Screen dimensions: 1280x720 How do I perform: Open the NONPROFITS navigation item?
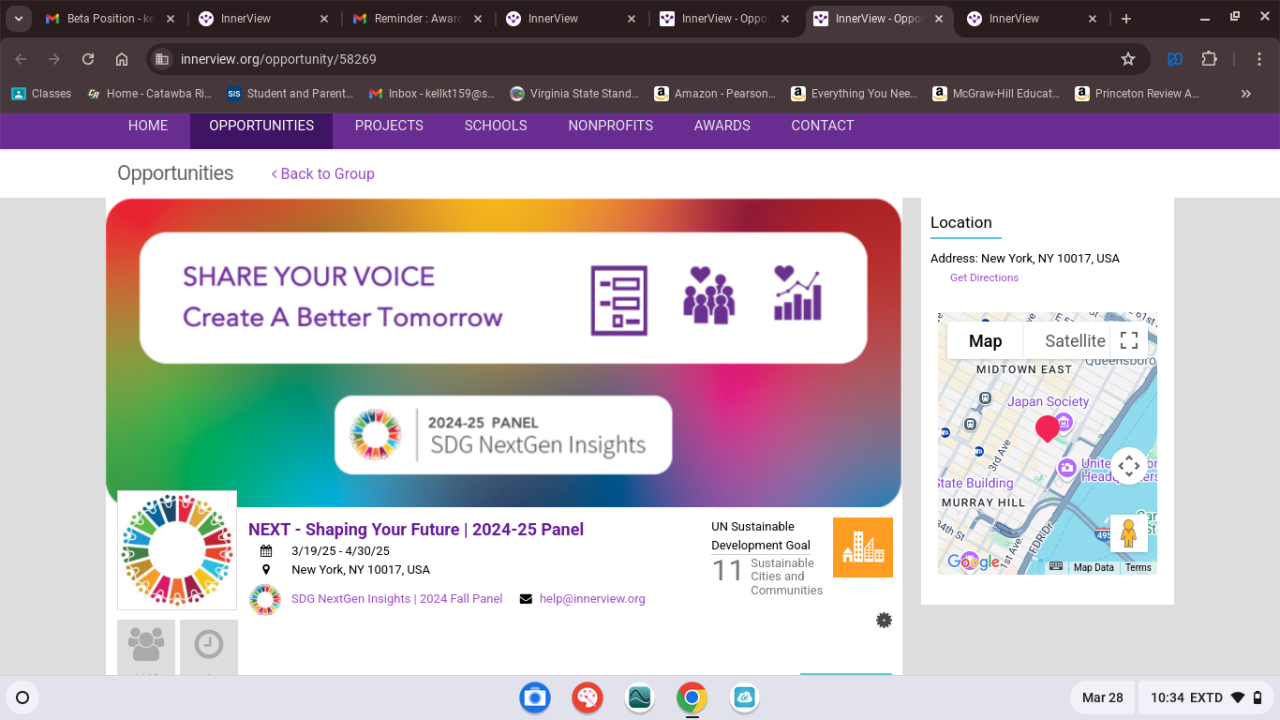[x=611, y=126]
